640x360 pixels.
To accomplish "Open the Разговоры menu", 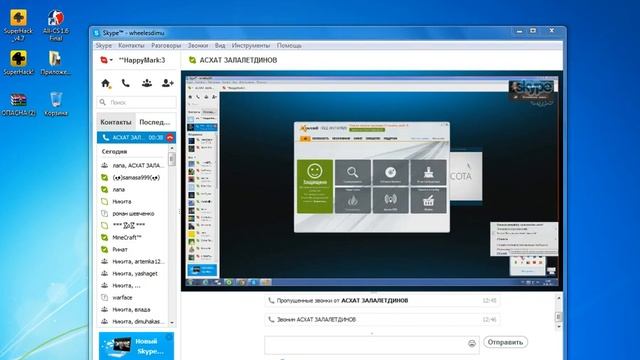I will (x=166, y=46).
